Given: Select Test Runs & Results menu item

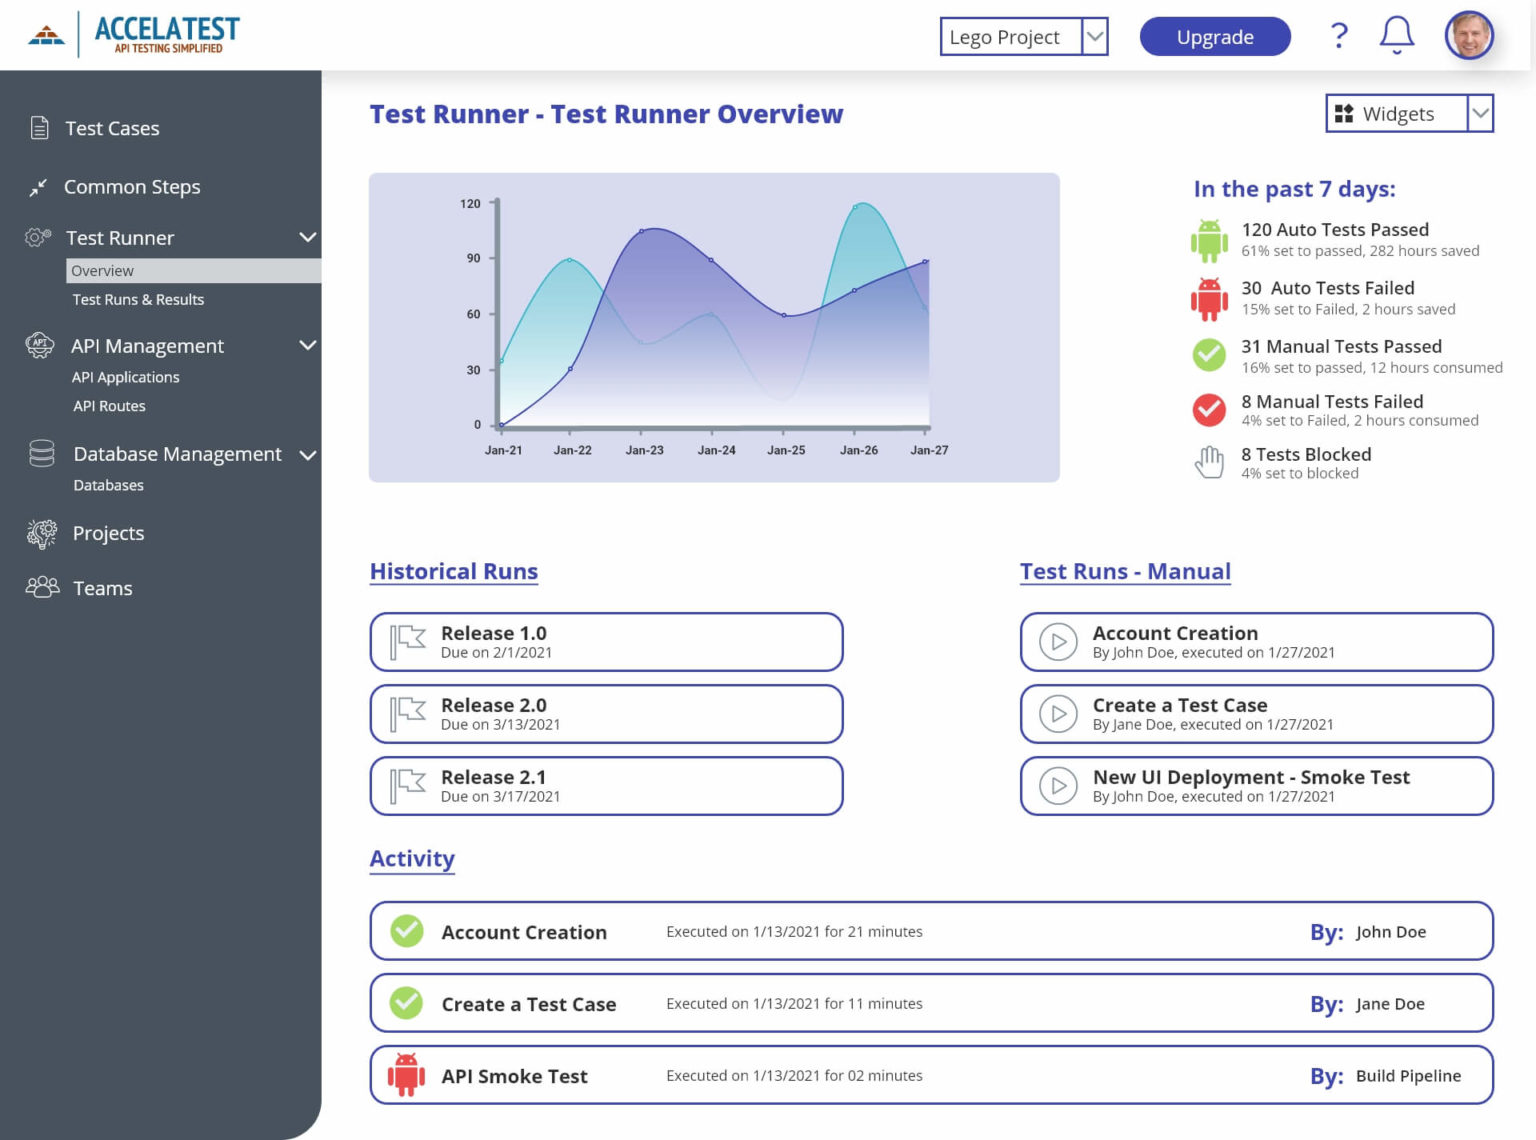Looking at the screenshot, I should tap(138, 300).
